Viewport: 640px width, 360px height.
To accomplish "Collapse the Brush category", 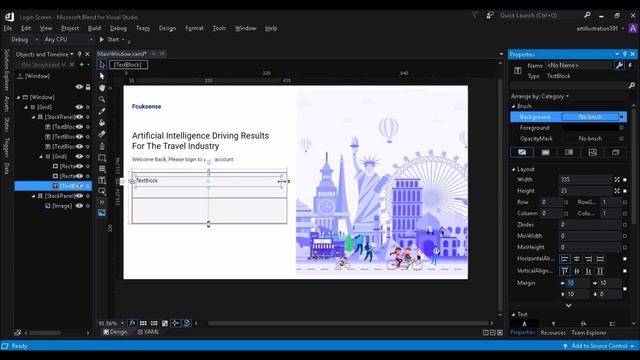I will [513, 106].
